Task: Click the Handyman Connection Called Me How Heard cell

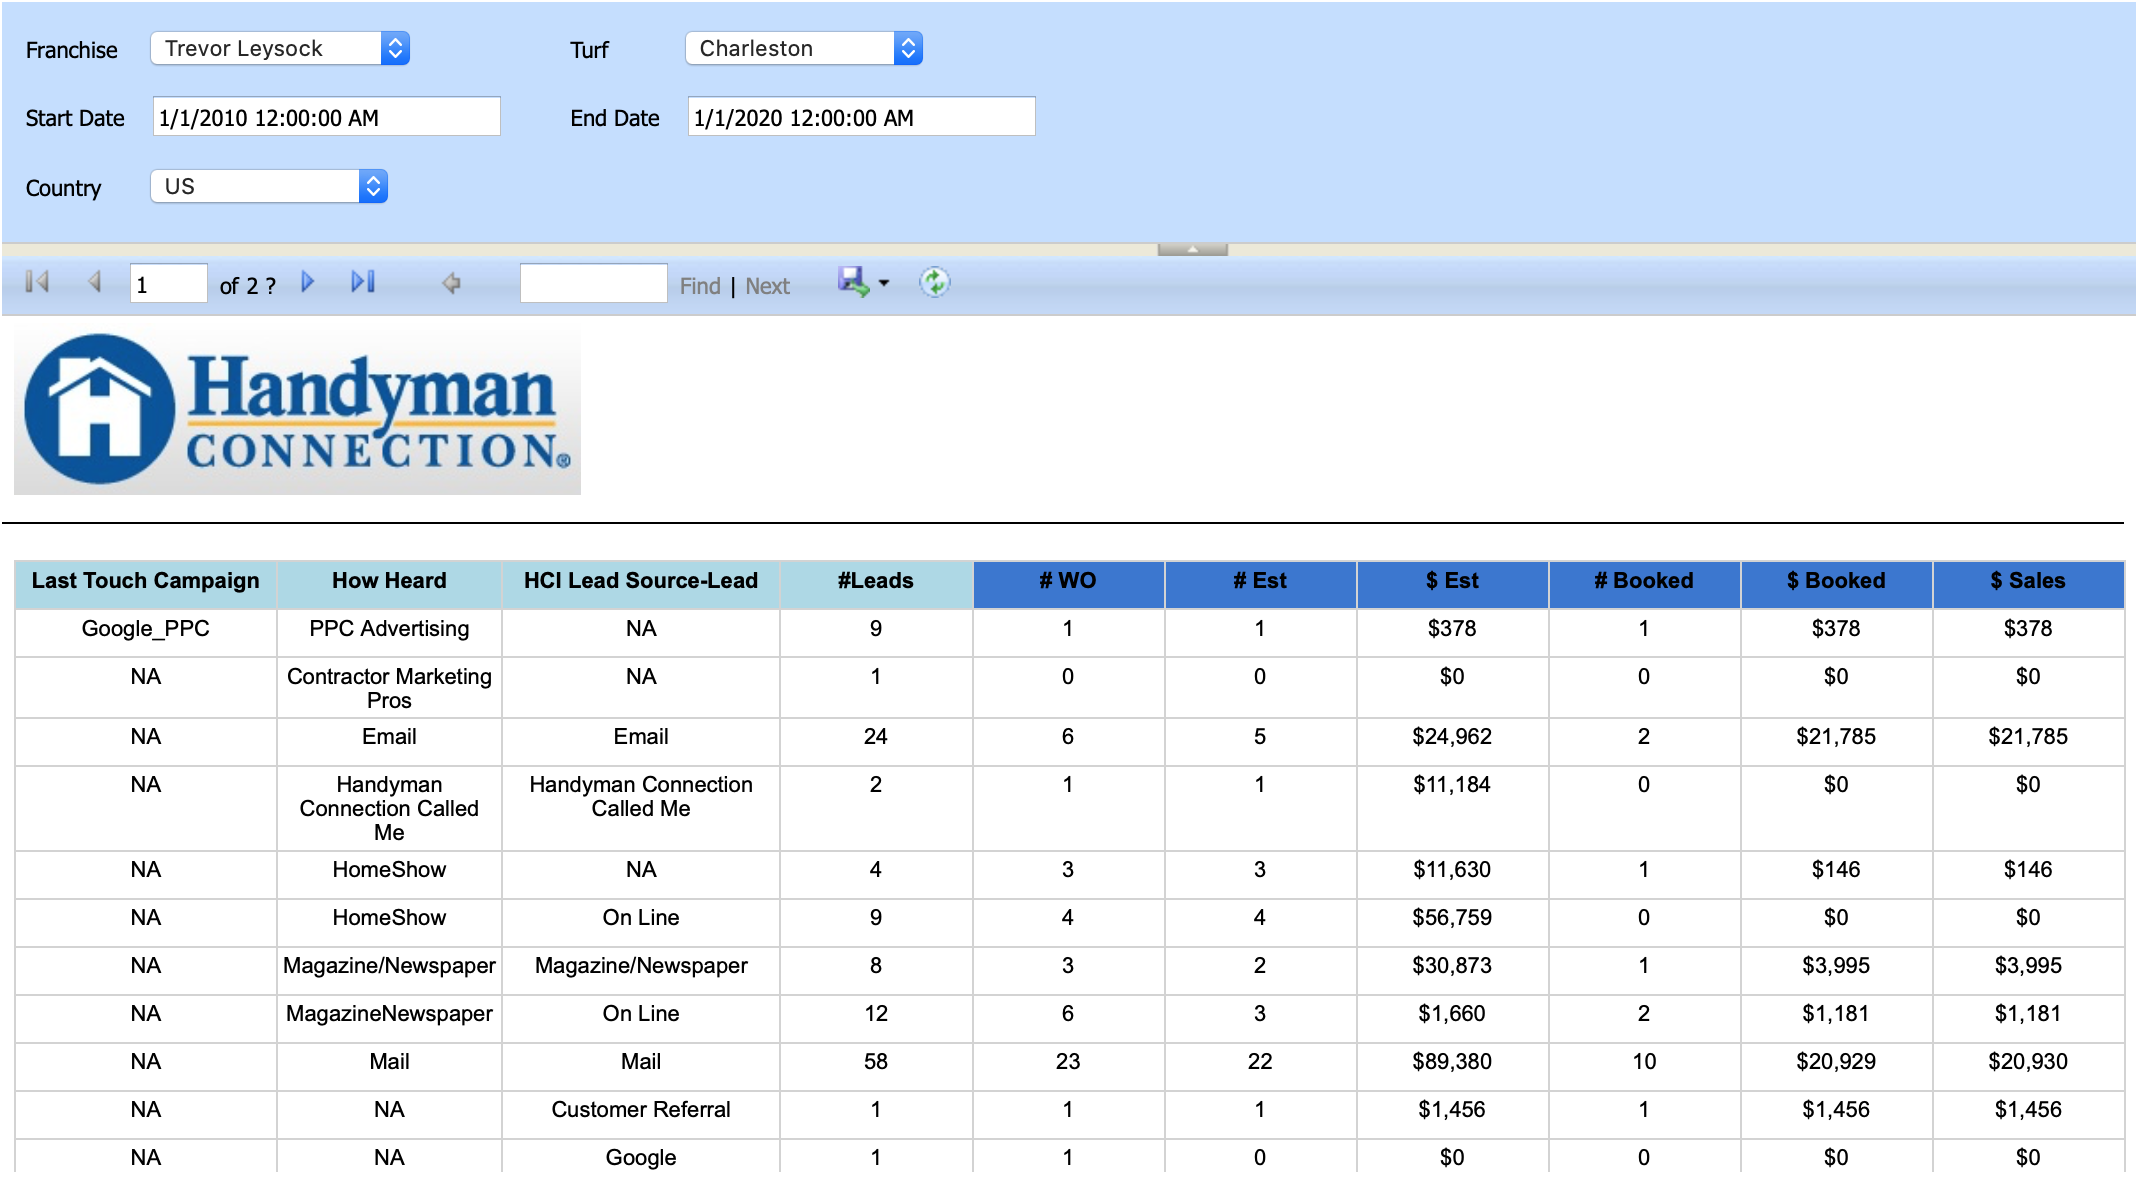Action: pos(389,808)
